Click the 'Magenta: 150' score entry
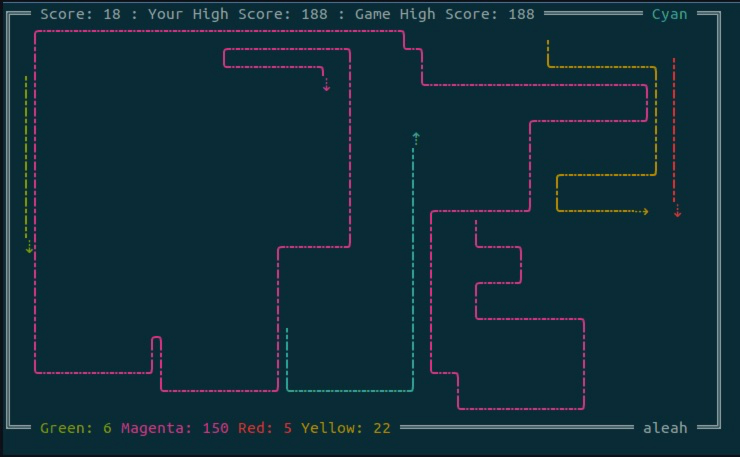 175,428
